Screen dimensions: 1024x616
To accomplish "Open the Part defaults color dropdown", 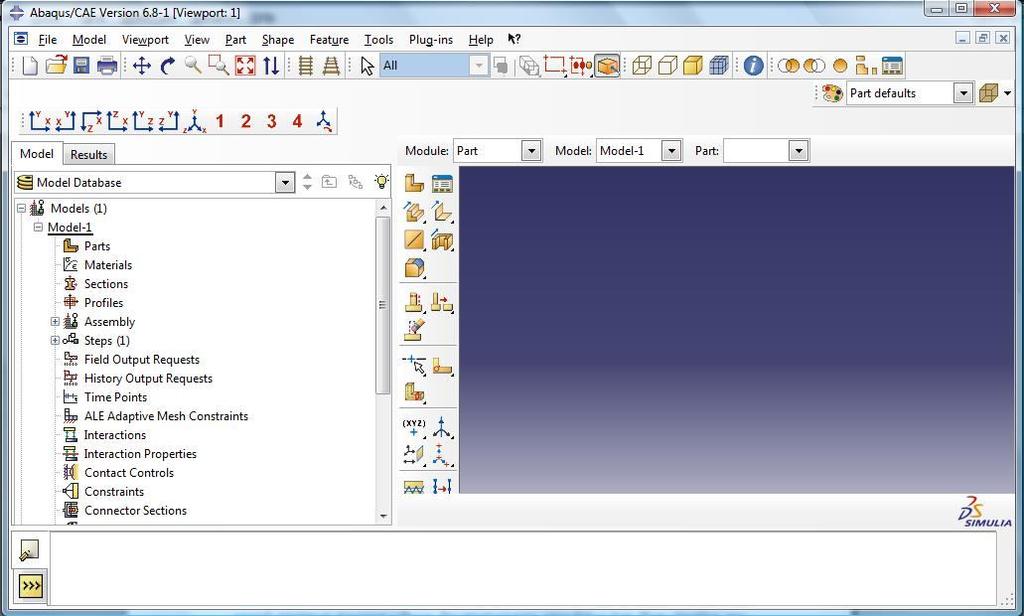I will coord(963,93).
